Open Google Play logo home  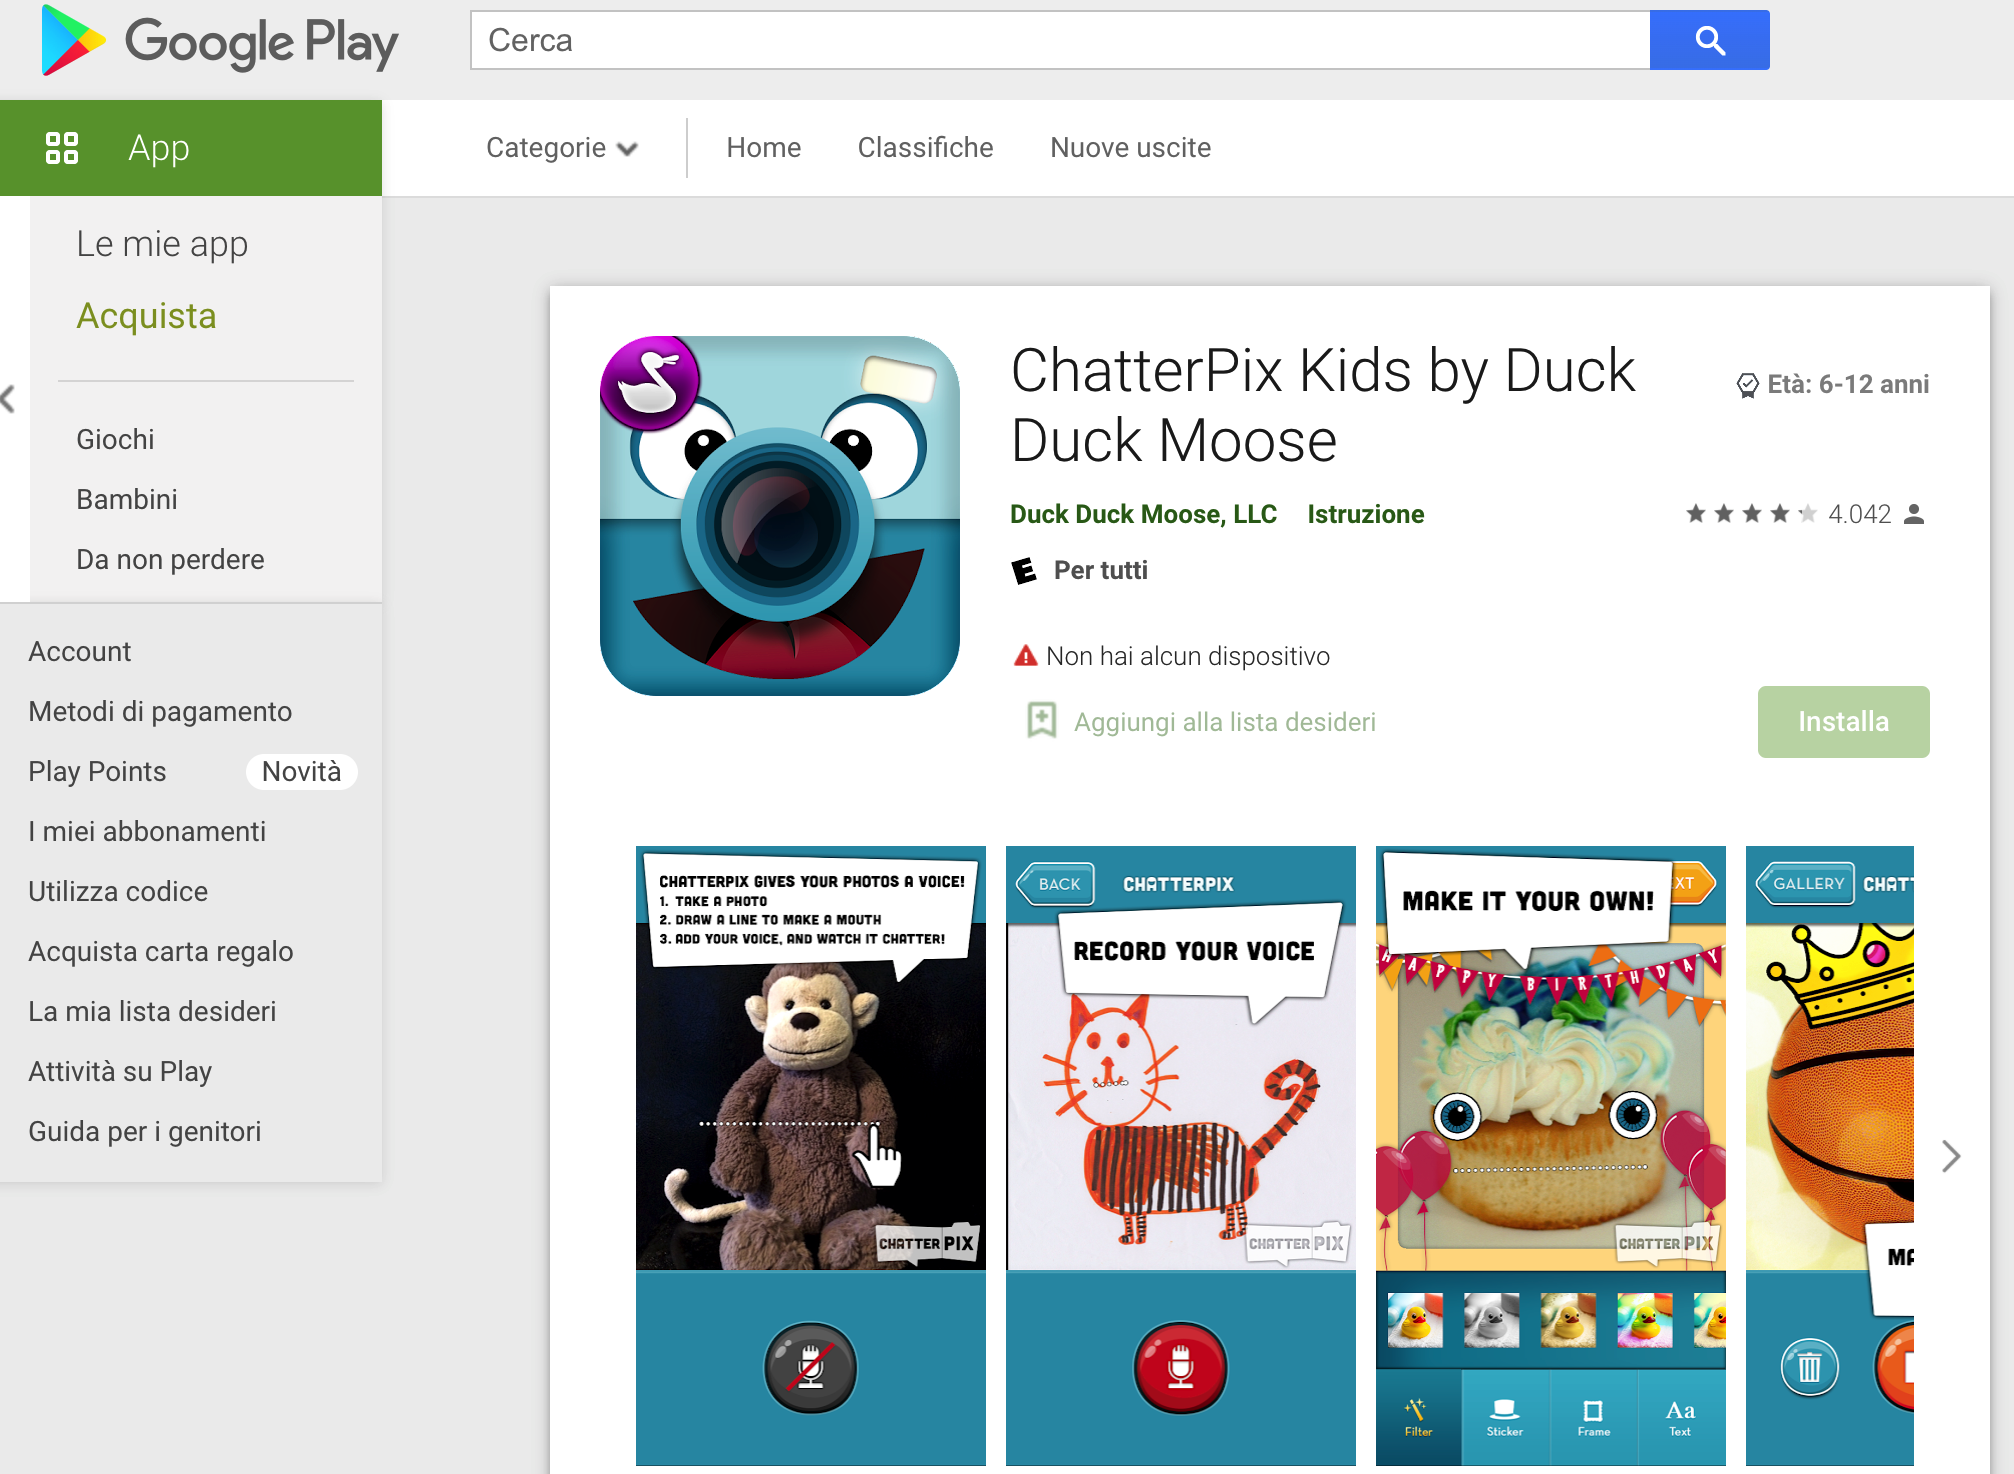click(219, 41)
